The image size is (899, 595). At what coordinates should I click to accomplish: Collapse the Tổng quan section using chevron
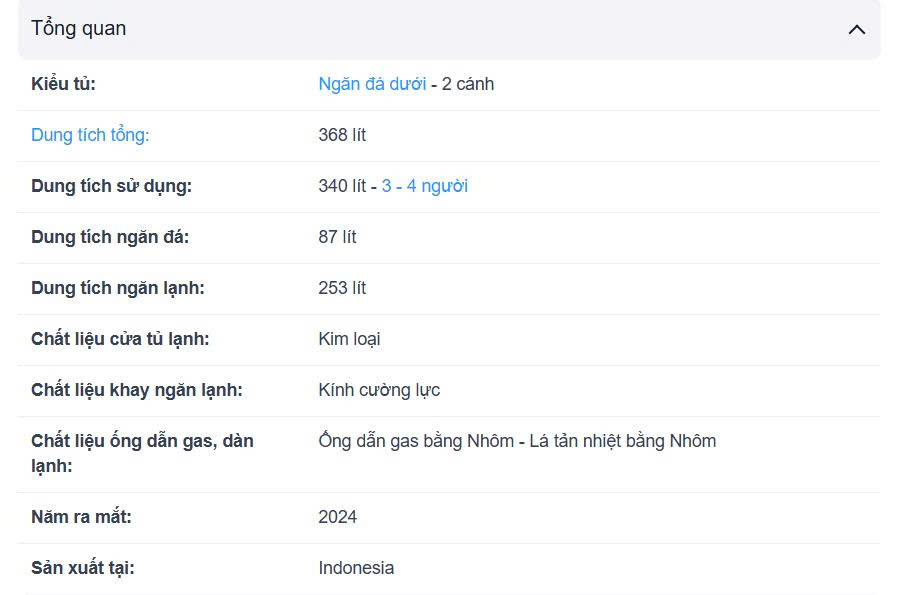tap(856, 29)
